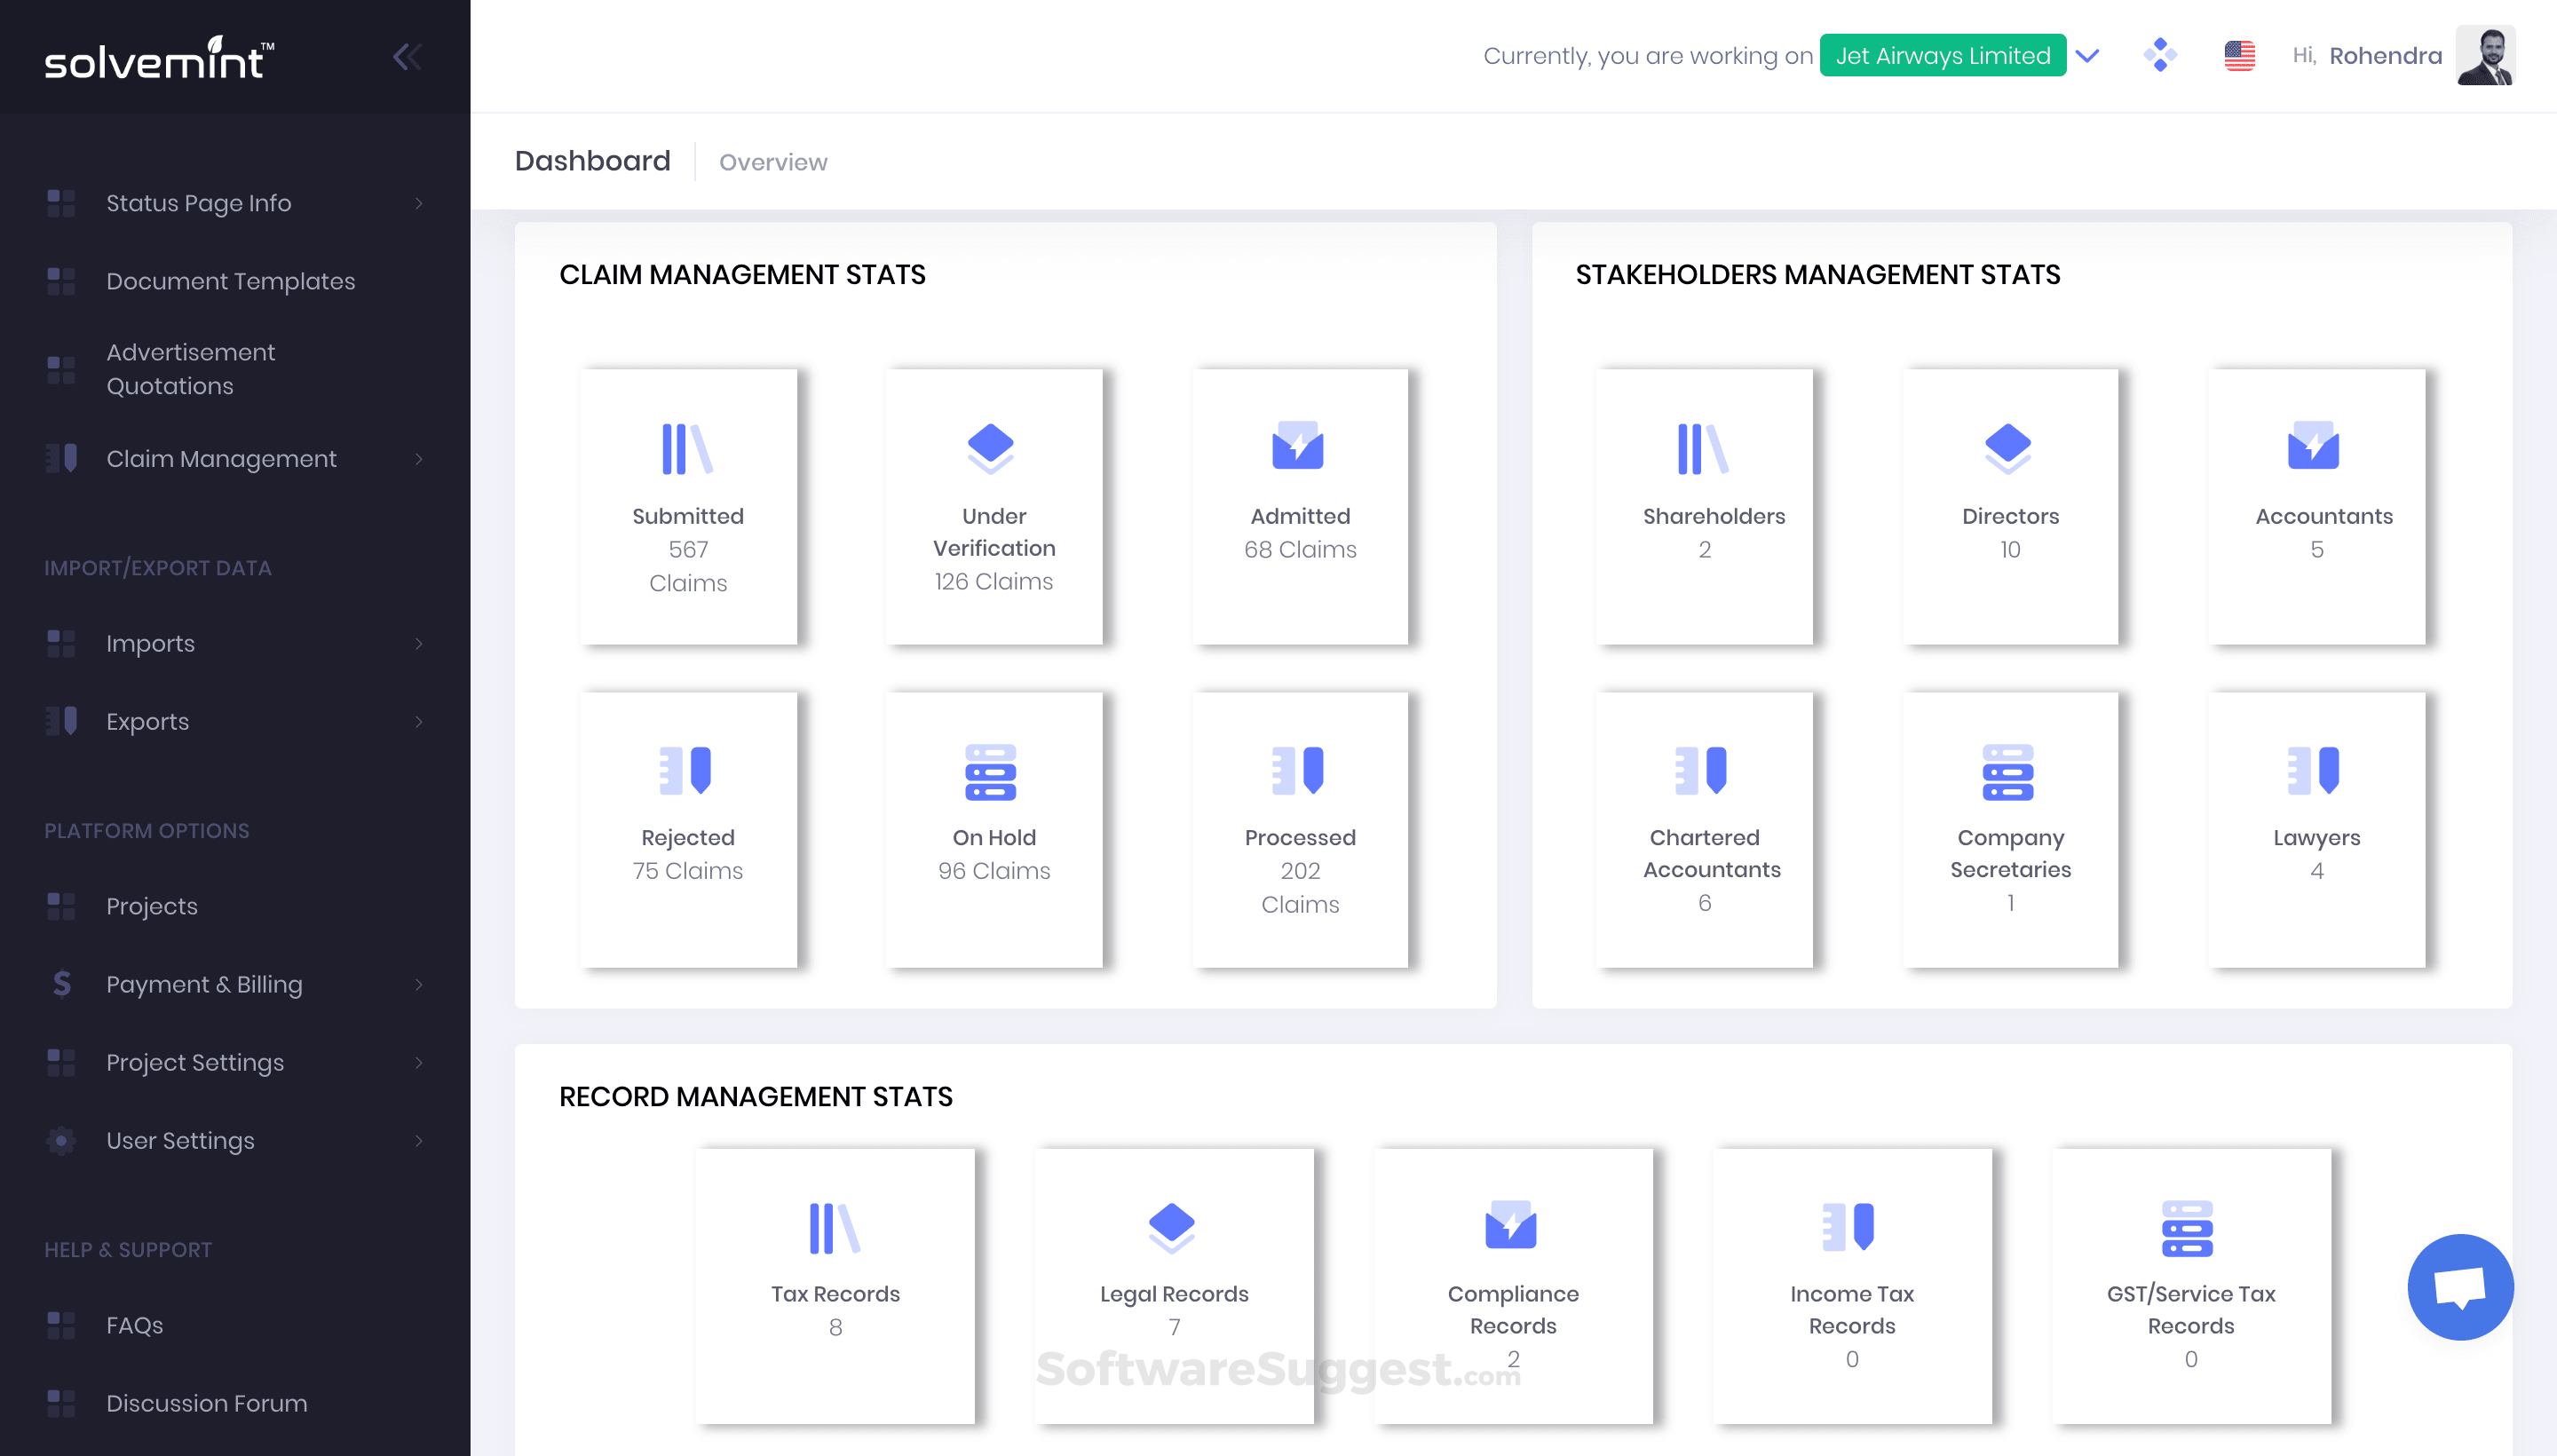Go to Projects in sidebar
Screen dimensions: 2557x1456
(x=152, y=906)
